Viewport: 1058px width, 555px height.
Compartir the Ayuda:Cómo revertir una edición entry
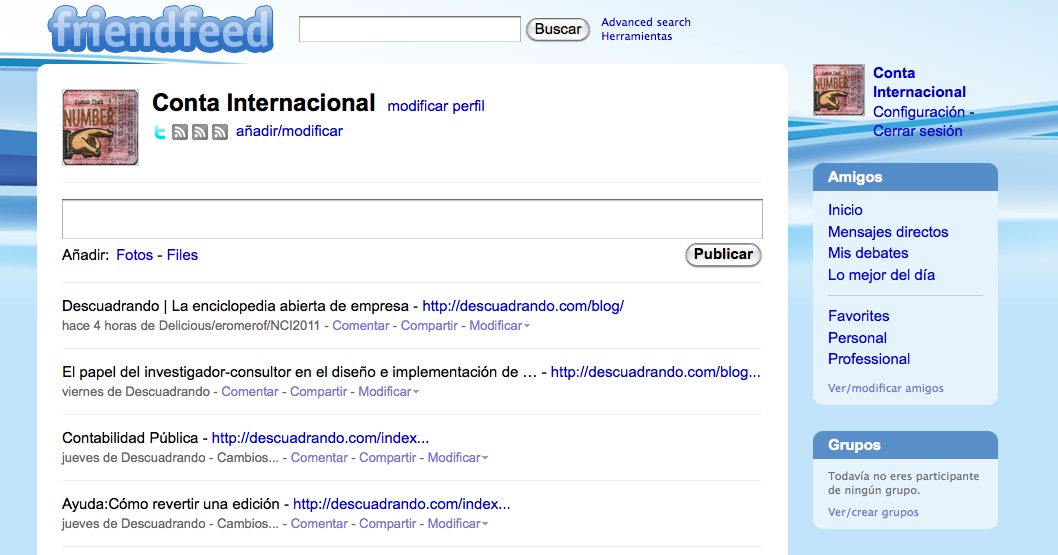pos(387,524)
